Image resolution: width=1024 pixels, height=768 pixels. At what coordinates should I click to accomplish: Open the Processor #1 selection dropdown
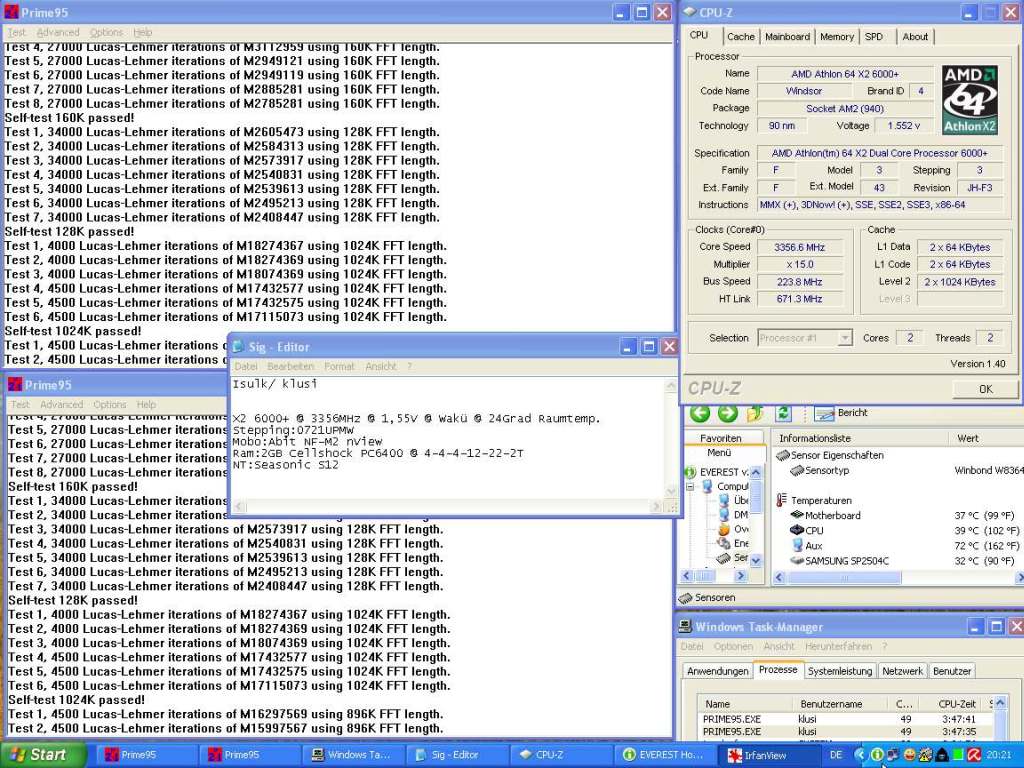click(x=844, y=338)
